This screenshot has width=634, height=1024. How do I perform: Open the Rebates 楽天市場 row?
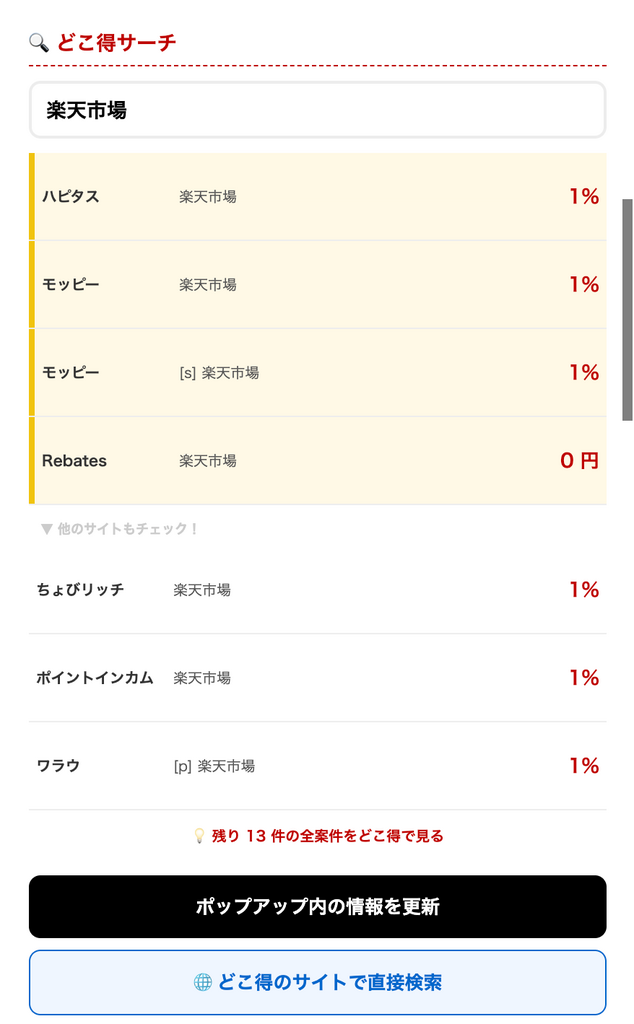[318, 461]
